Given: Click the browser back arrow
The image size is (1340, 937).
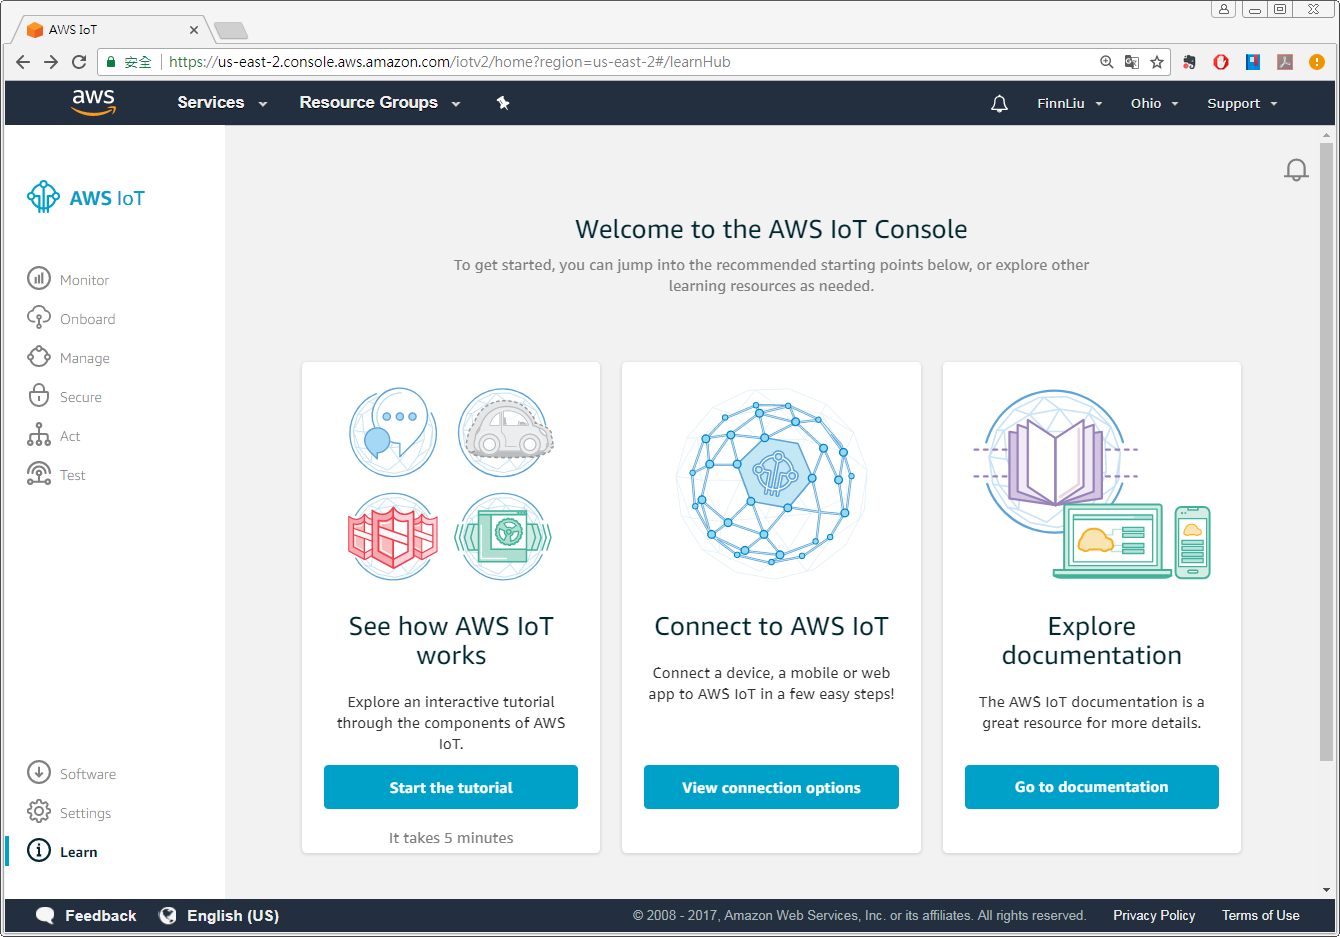Looking at the screenshot, I should 23,62.
